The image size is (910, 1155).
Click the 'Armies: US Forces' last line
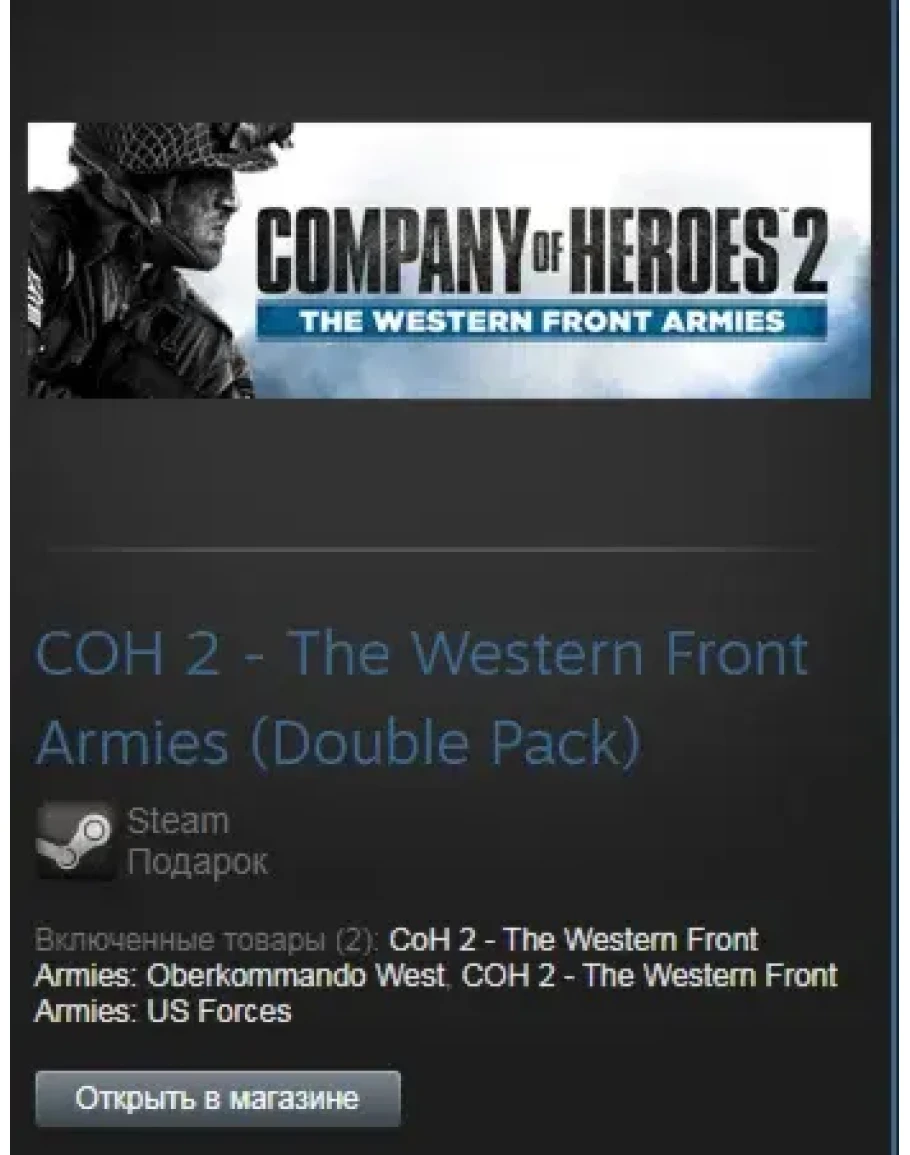point(163,1011)
